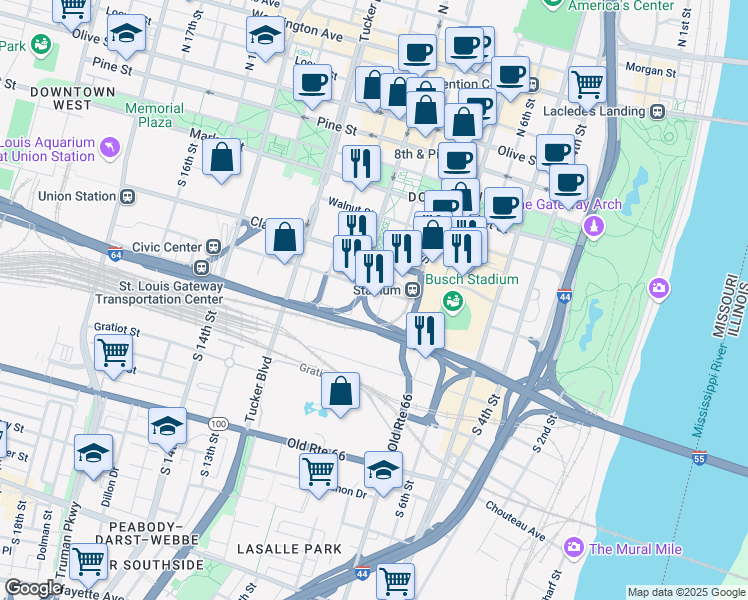
Task: Select the Mississippi River label
Action: pyautogui.click(x=710, y=390)
